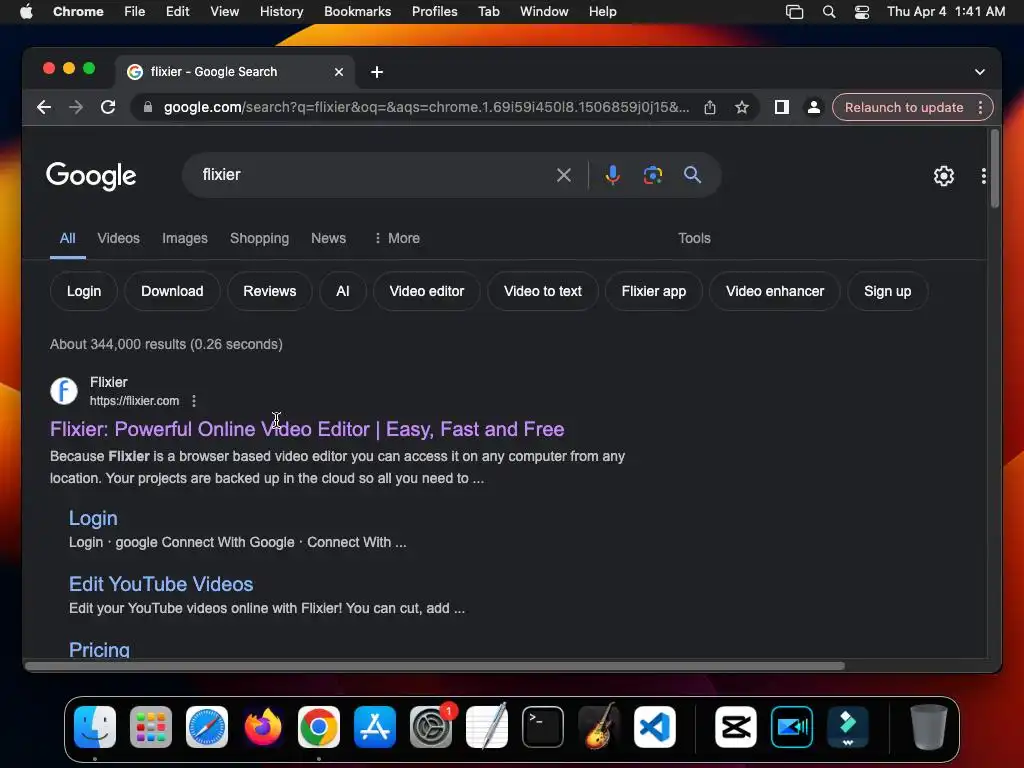Open Google quick settings gear
Screen dimensions: 1024x768
pos(944,176)
